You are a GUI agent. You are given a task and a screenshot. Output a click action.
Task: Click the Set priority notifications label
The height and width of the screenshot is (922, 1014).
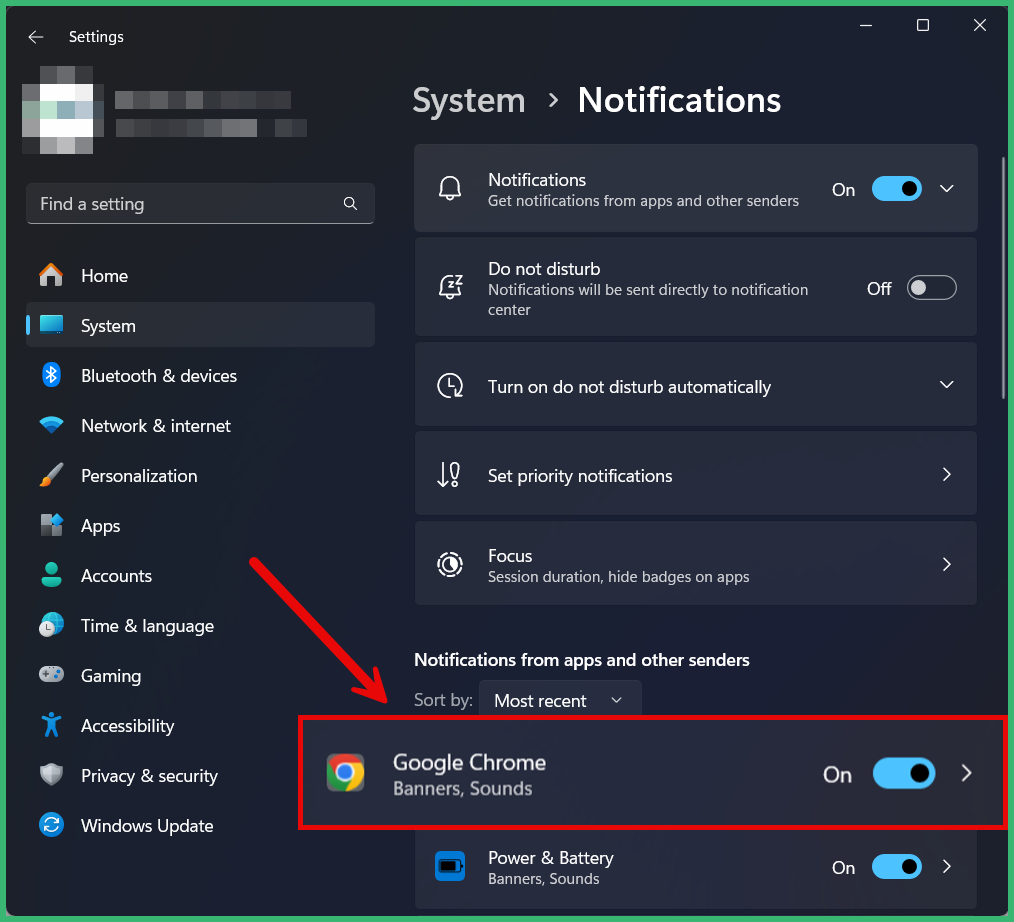579,476
